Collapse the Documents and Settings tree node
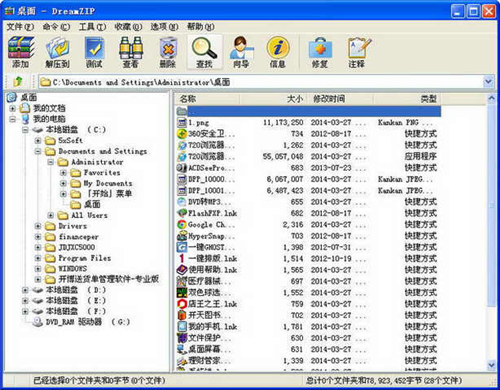Viewport: 500px width, 390px height. (38, 151)
